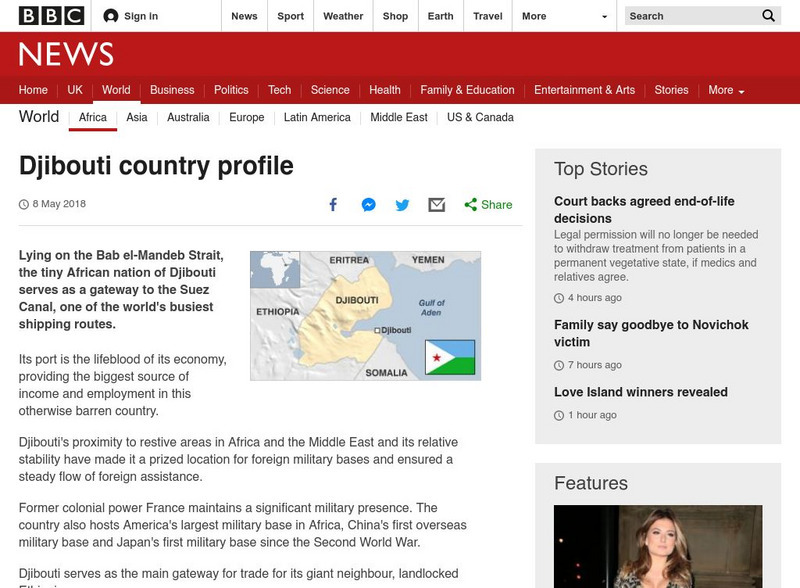The width and height of the screenshot is (800, 588).
Task: Click the BBC NEWS banner logo
Action: click(66, 54)
